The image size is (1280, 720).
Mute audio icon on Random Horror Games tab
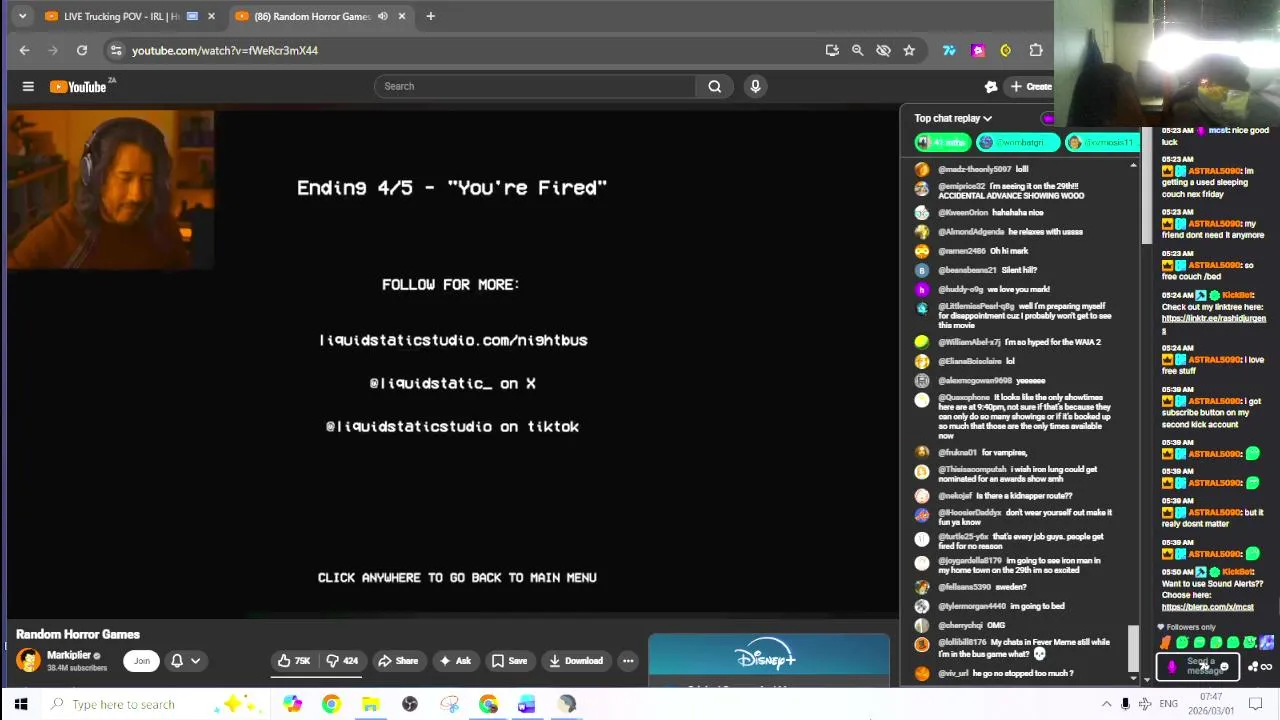382,16
